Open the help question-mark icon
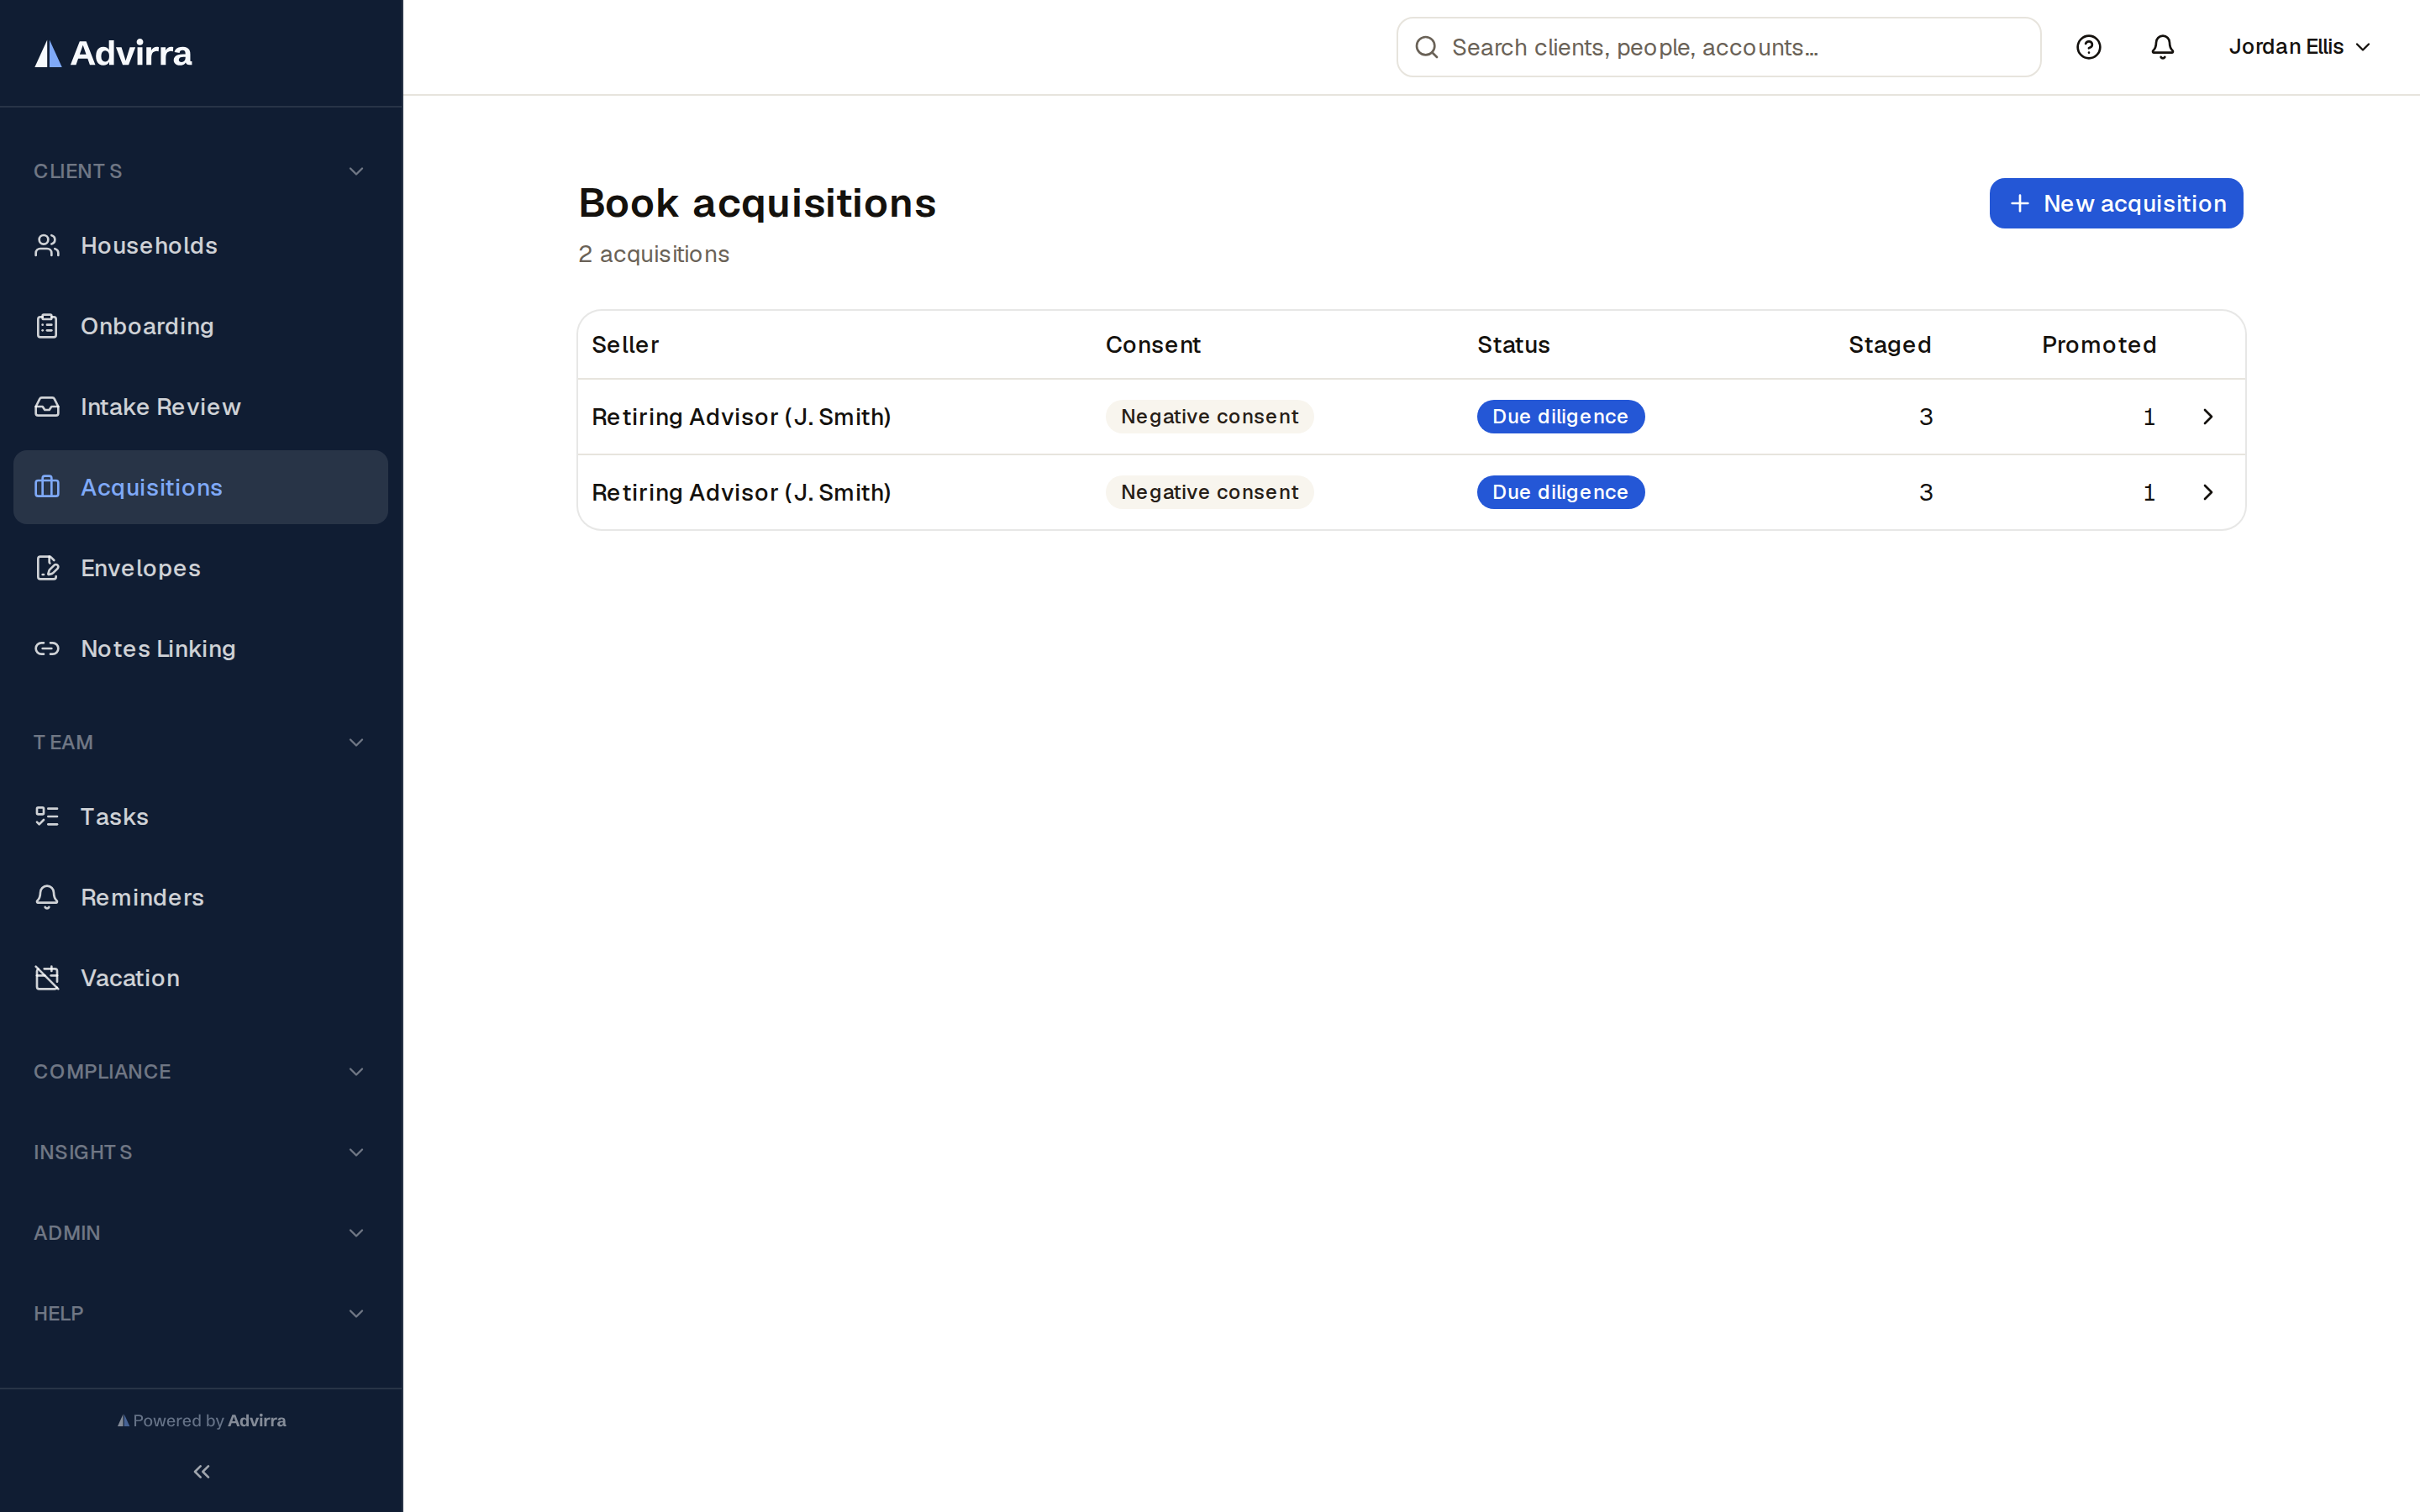 tap(2088, 47)
